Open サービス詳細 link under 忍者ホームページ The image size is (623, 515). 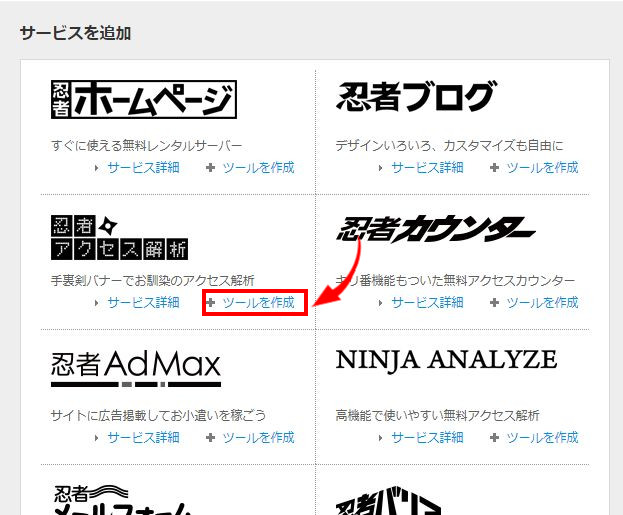click(143, 168)
